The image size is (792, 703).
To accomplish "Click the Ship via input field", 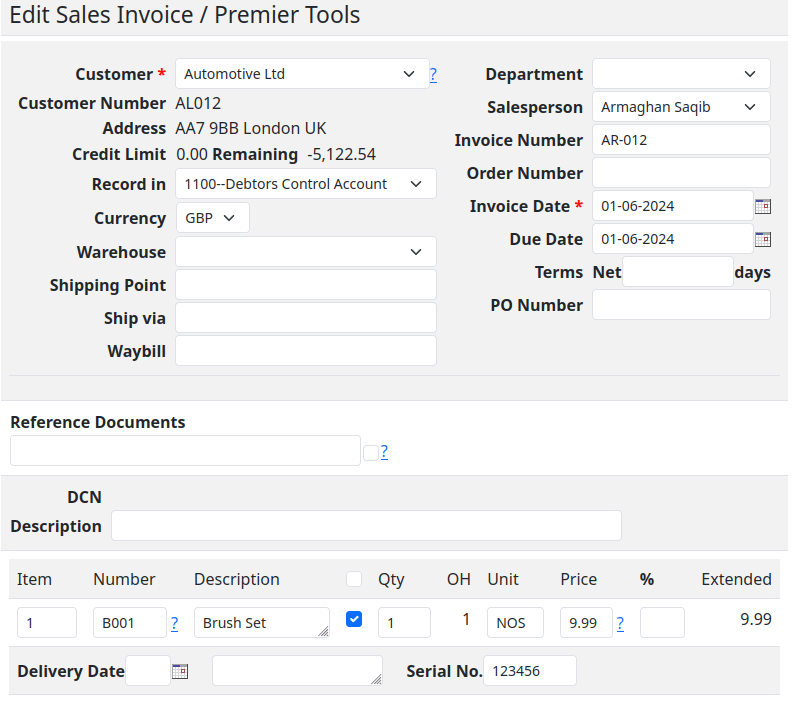I will tap(306, 318).
